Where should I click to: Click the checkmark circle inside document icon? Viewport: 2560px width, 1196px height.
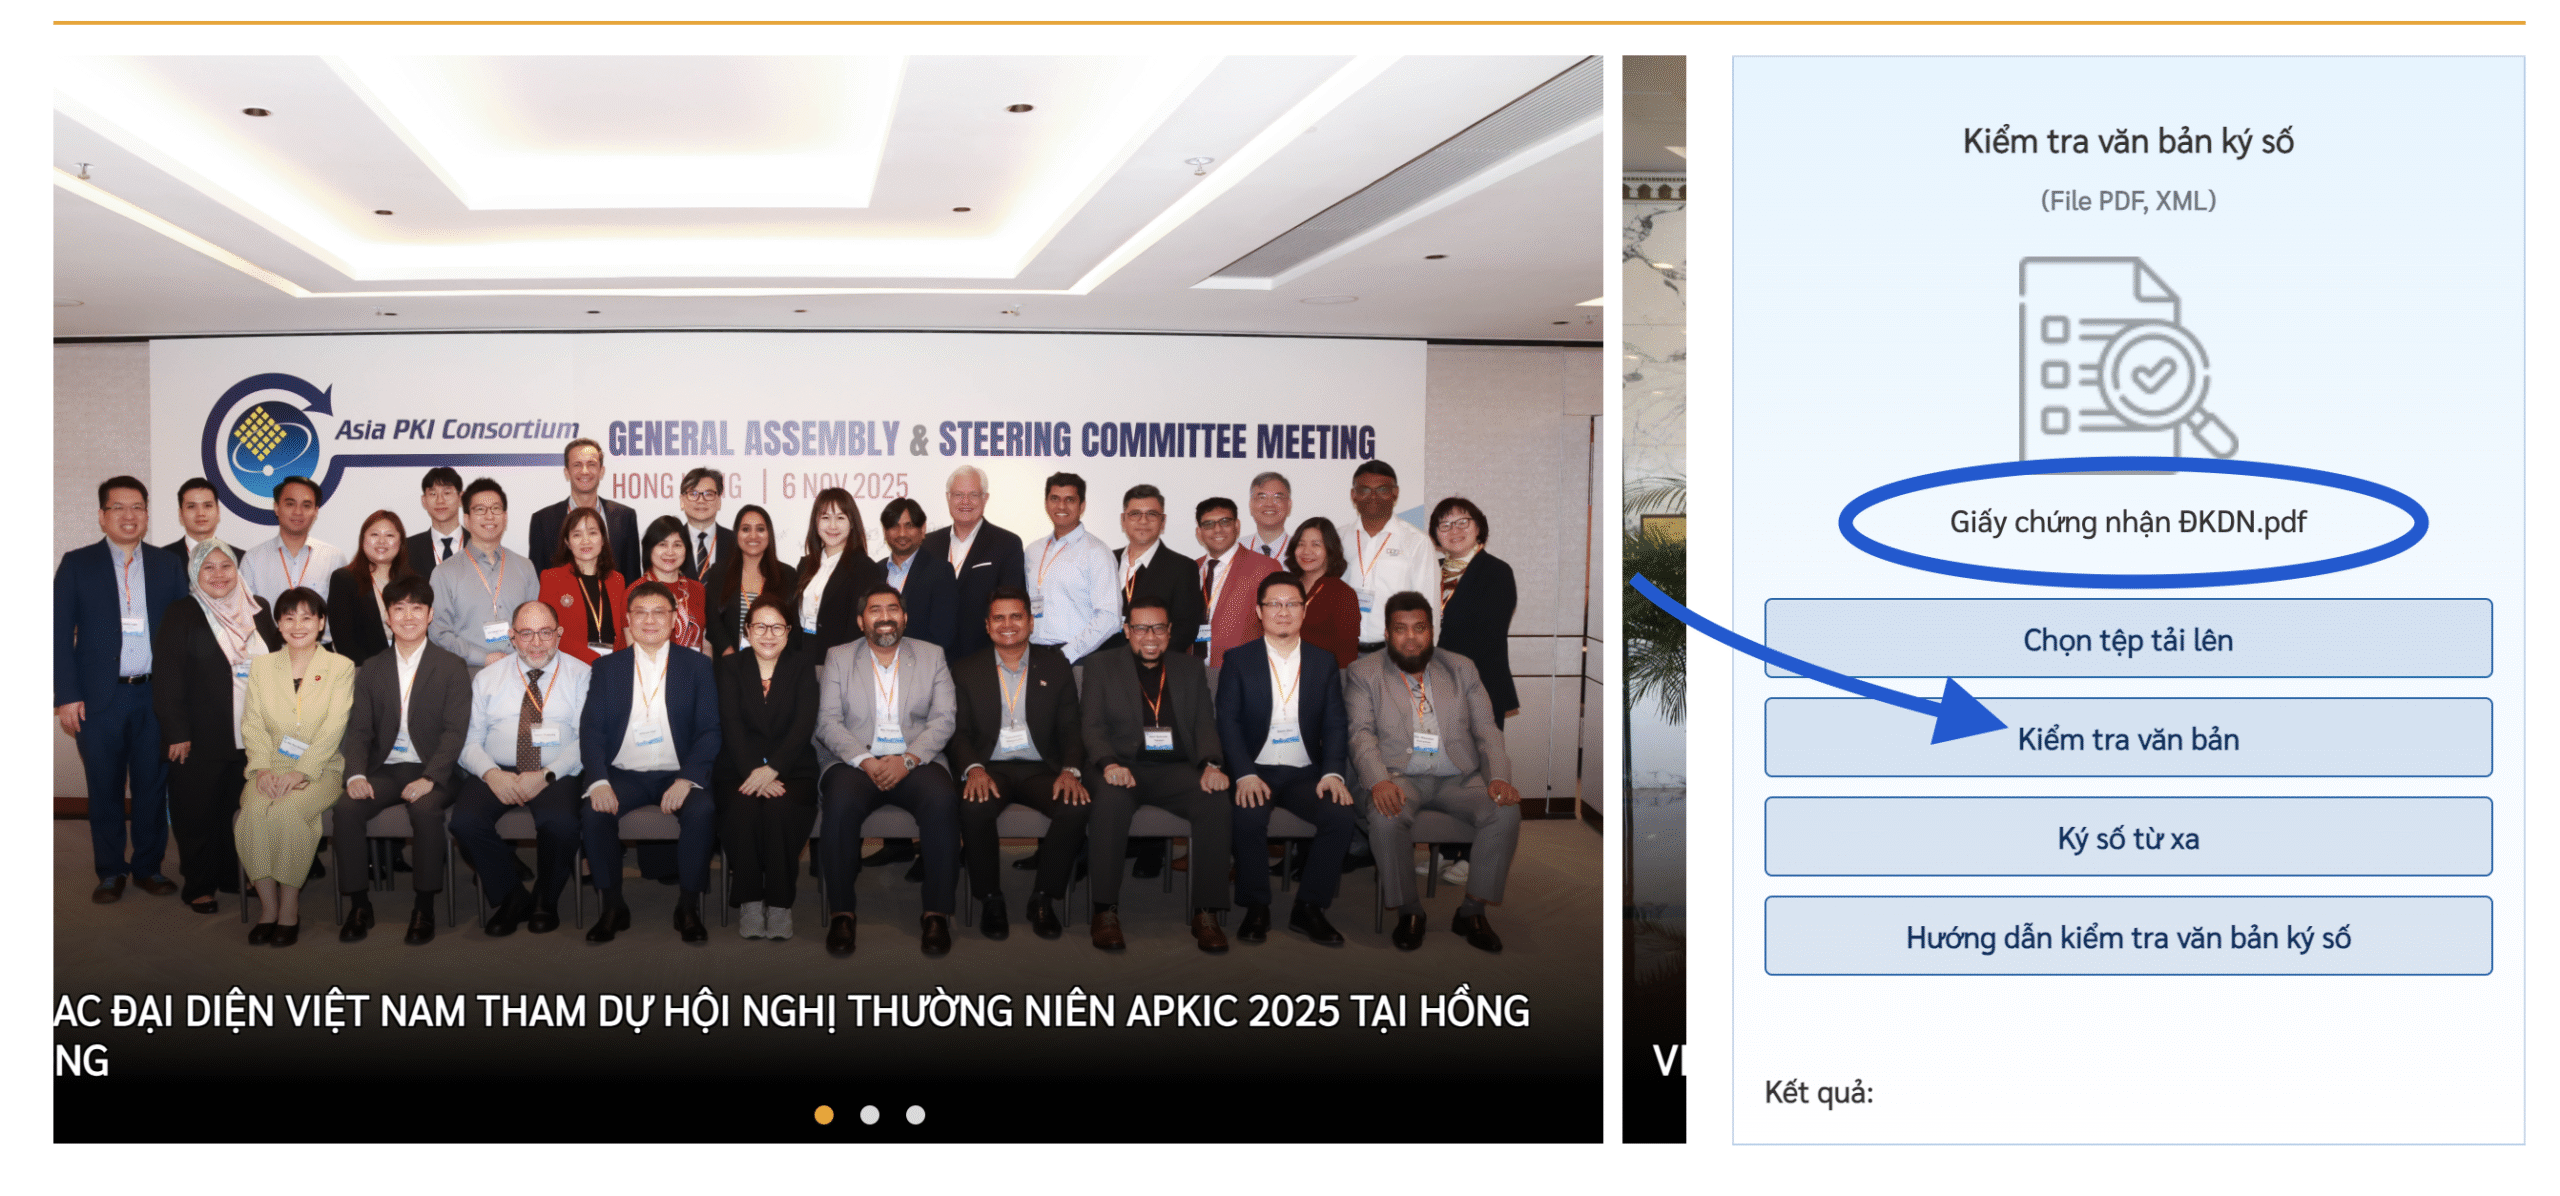click(x=2151, y=374)
